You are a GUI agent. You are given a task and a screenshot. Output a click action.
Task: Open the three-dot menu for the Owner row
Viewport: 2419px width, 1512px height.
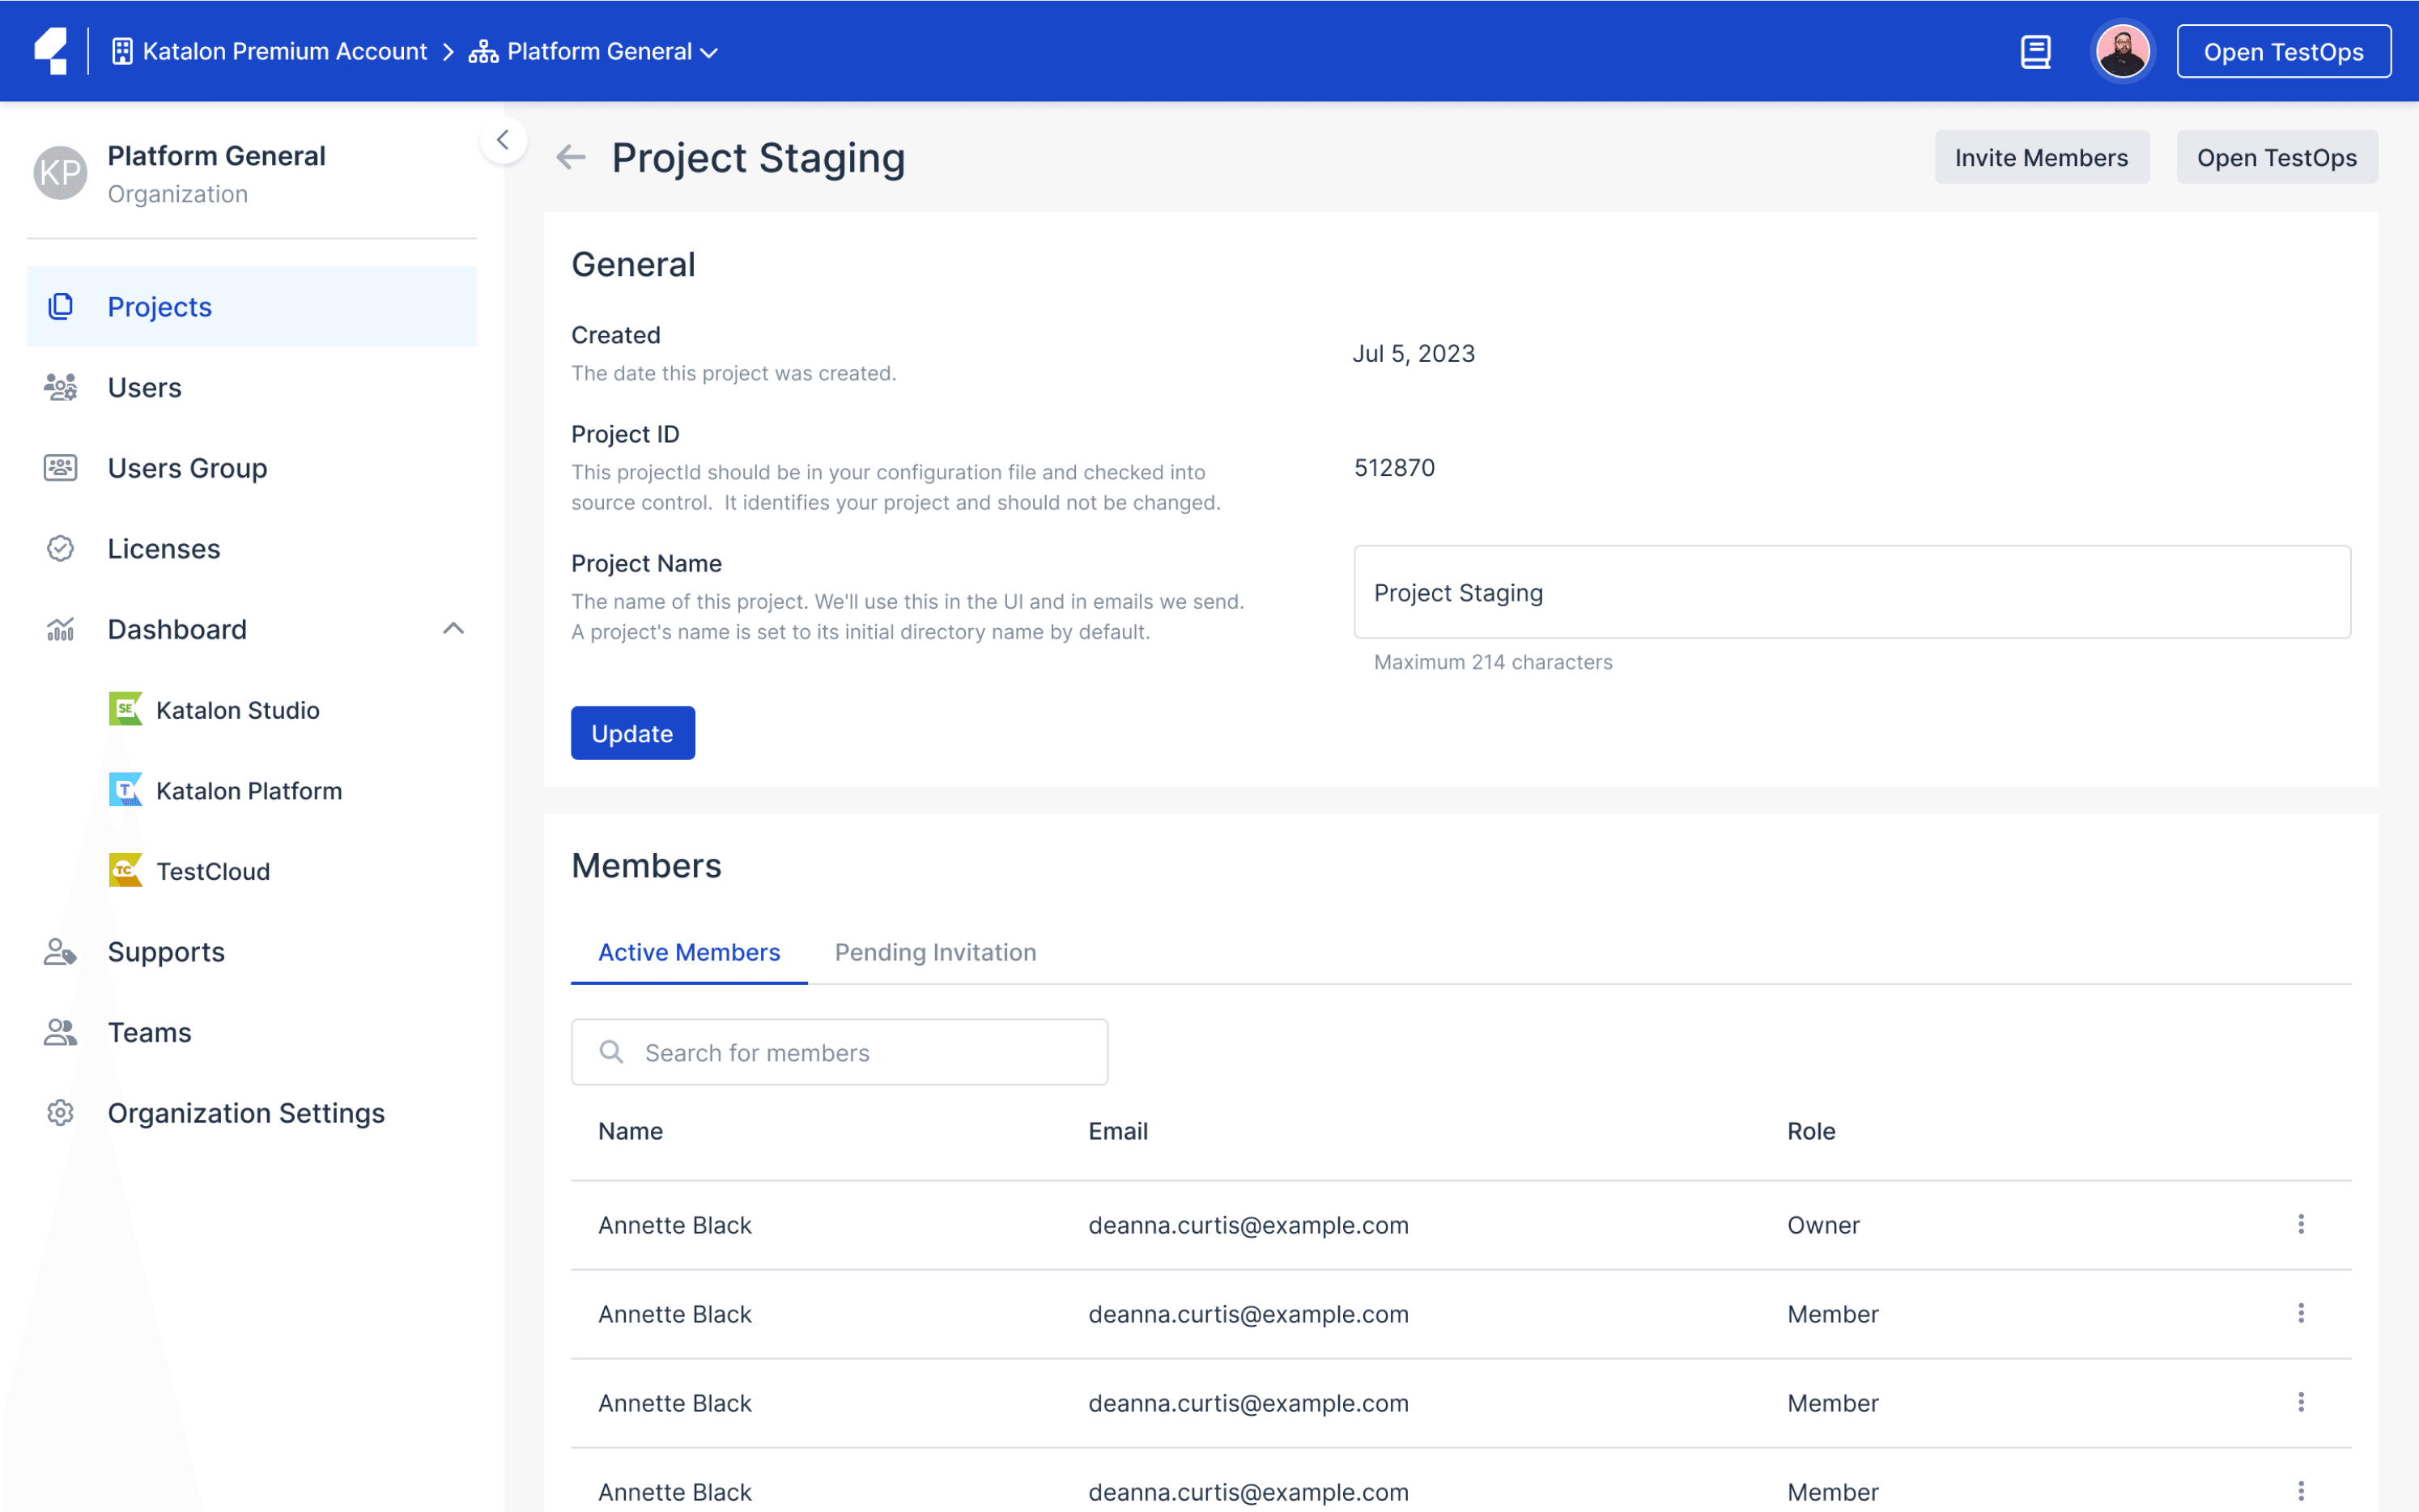(x=2301, y=1224)
